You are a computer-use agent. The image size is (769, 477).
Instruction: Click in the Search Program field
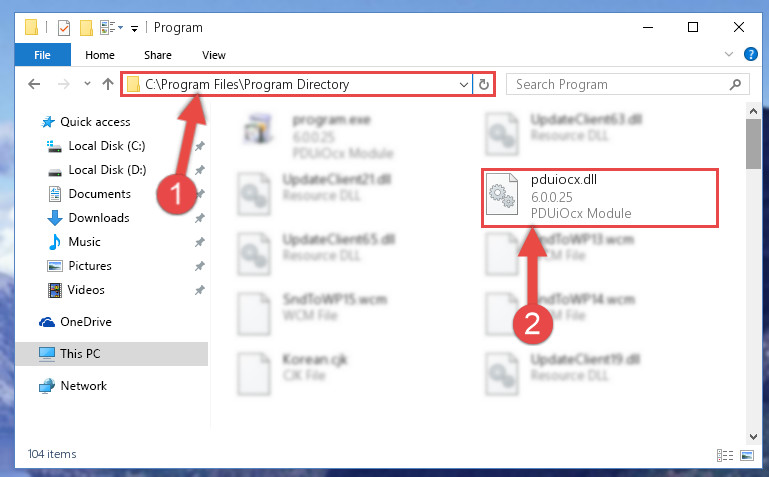619,84
